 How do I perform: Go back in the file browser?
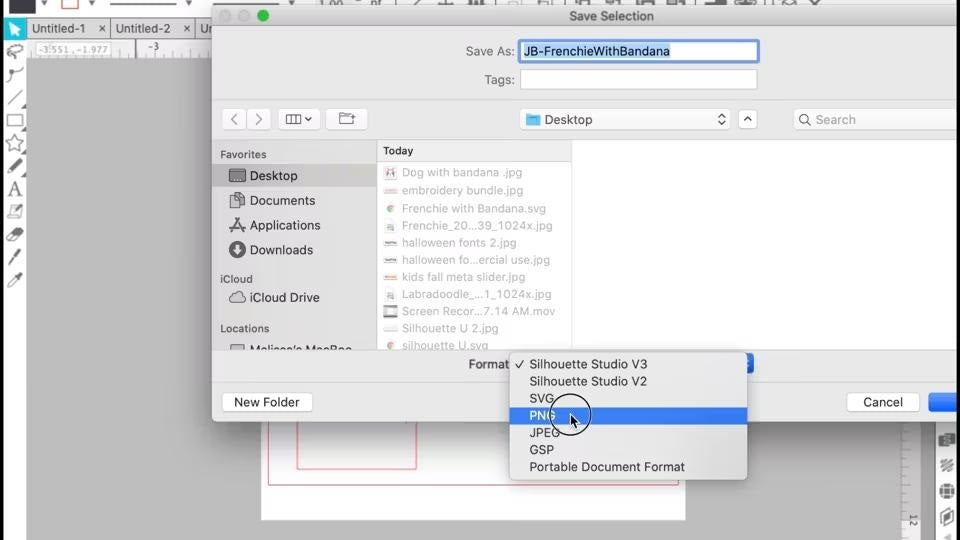click(x=234, y=119)
